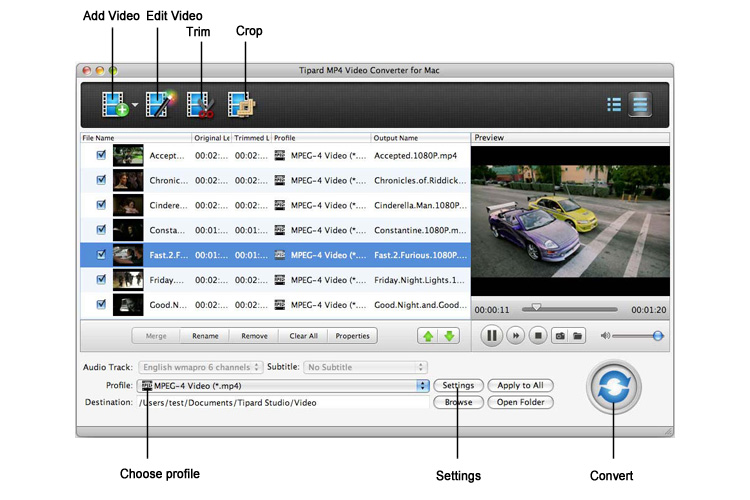Screen dimensions: 750x500
Task: Click the Add Video toolbar icon
Action: [x=115, y=104]
